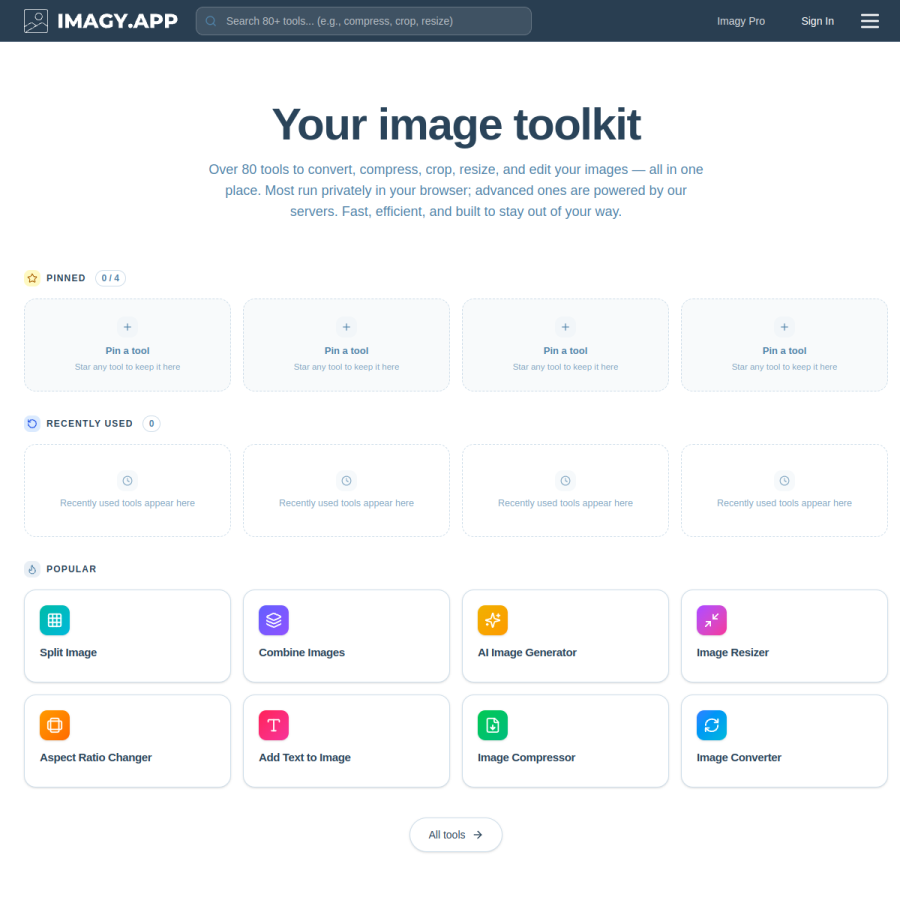
Task: Click the Split Image grid icon
Action: [55, 620]
